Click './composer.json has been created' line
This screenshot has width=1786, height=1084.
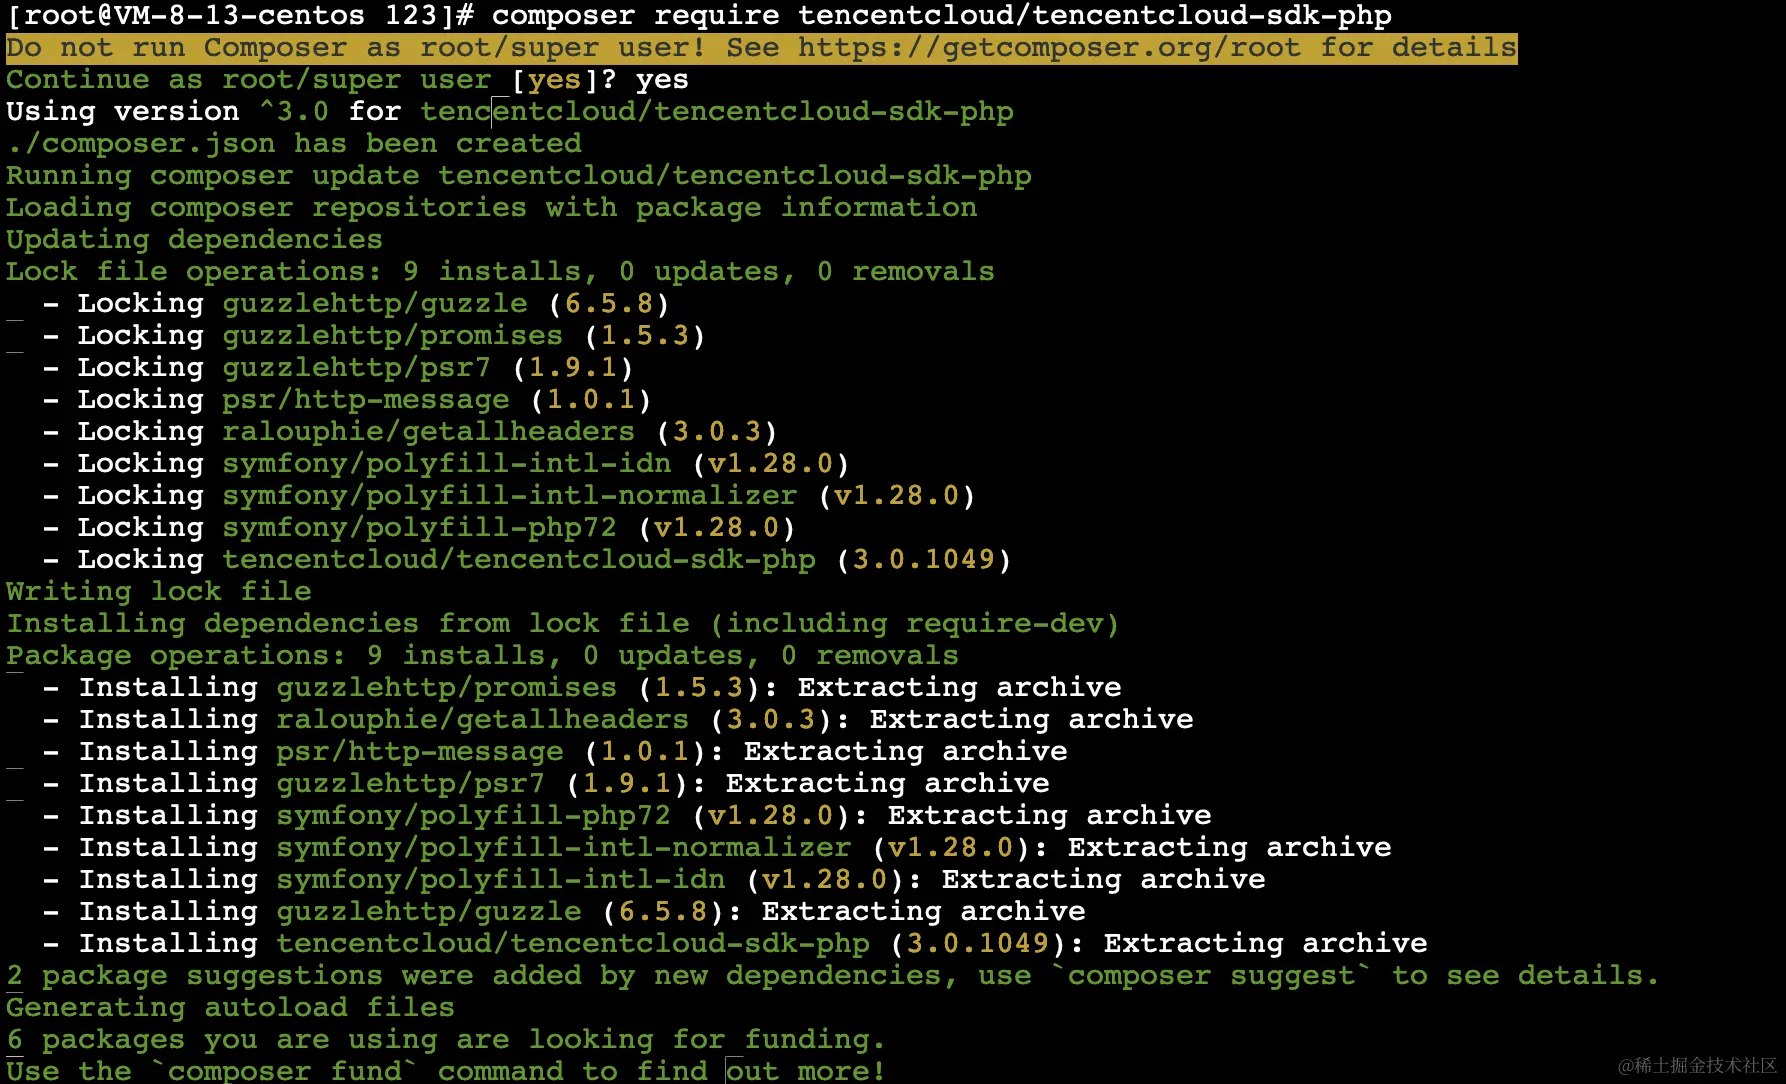pyautogui.click(x=294, y=144)
